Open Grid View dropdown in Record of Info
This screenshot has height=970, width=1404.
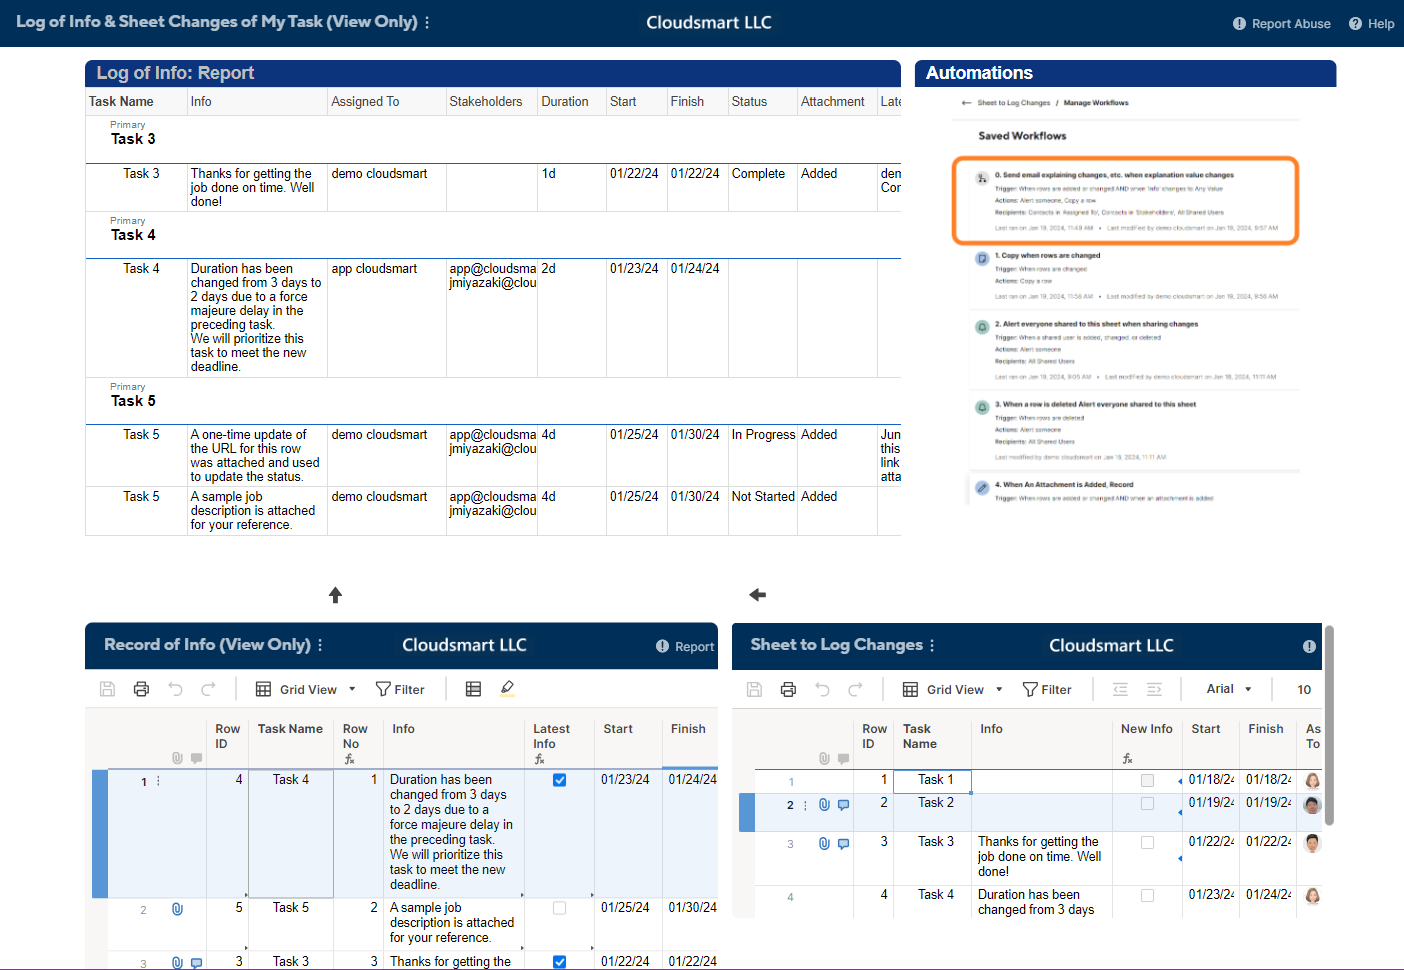[305, 689]
